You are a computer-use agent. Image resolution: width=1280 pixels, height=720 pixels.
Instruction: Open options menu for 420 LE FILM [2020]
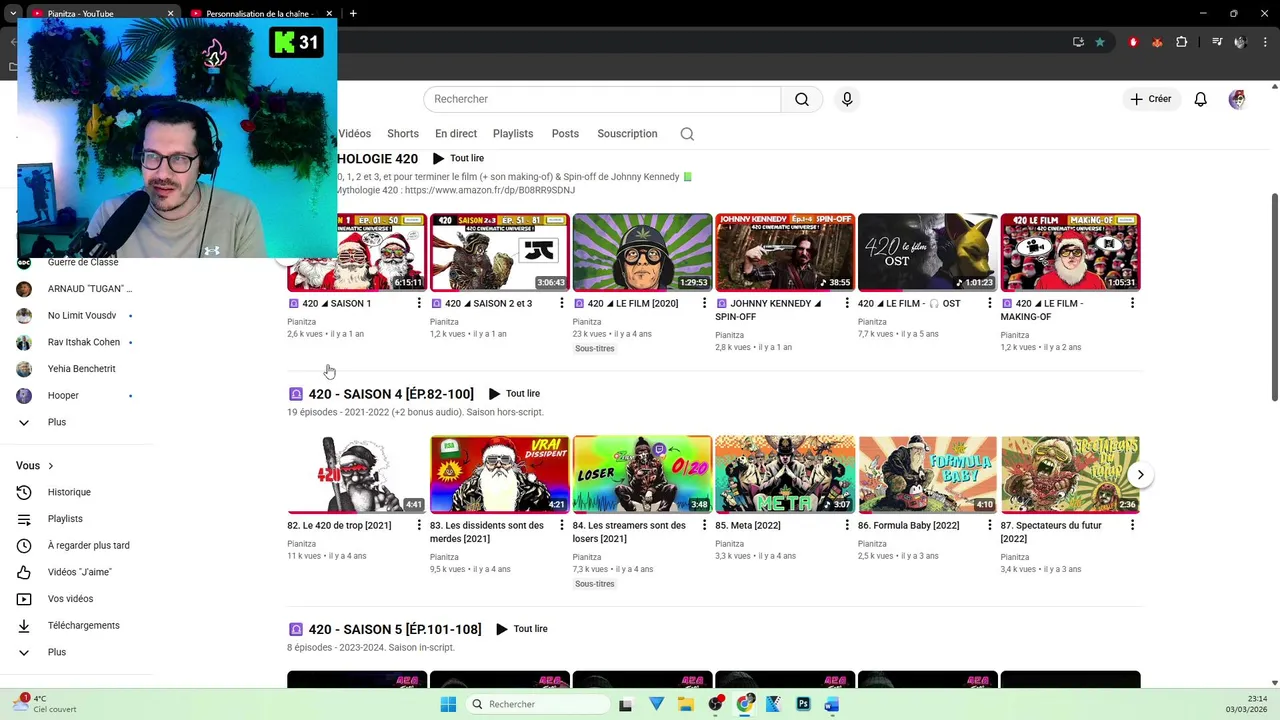(704, 304)
